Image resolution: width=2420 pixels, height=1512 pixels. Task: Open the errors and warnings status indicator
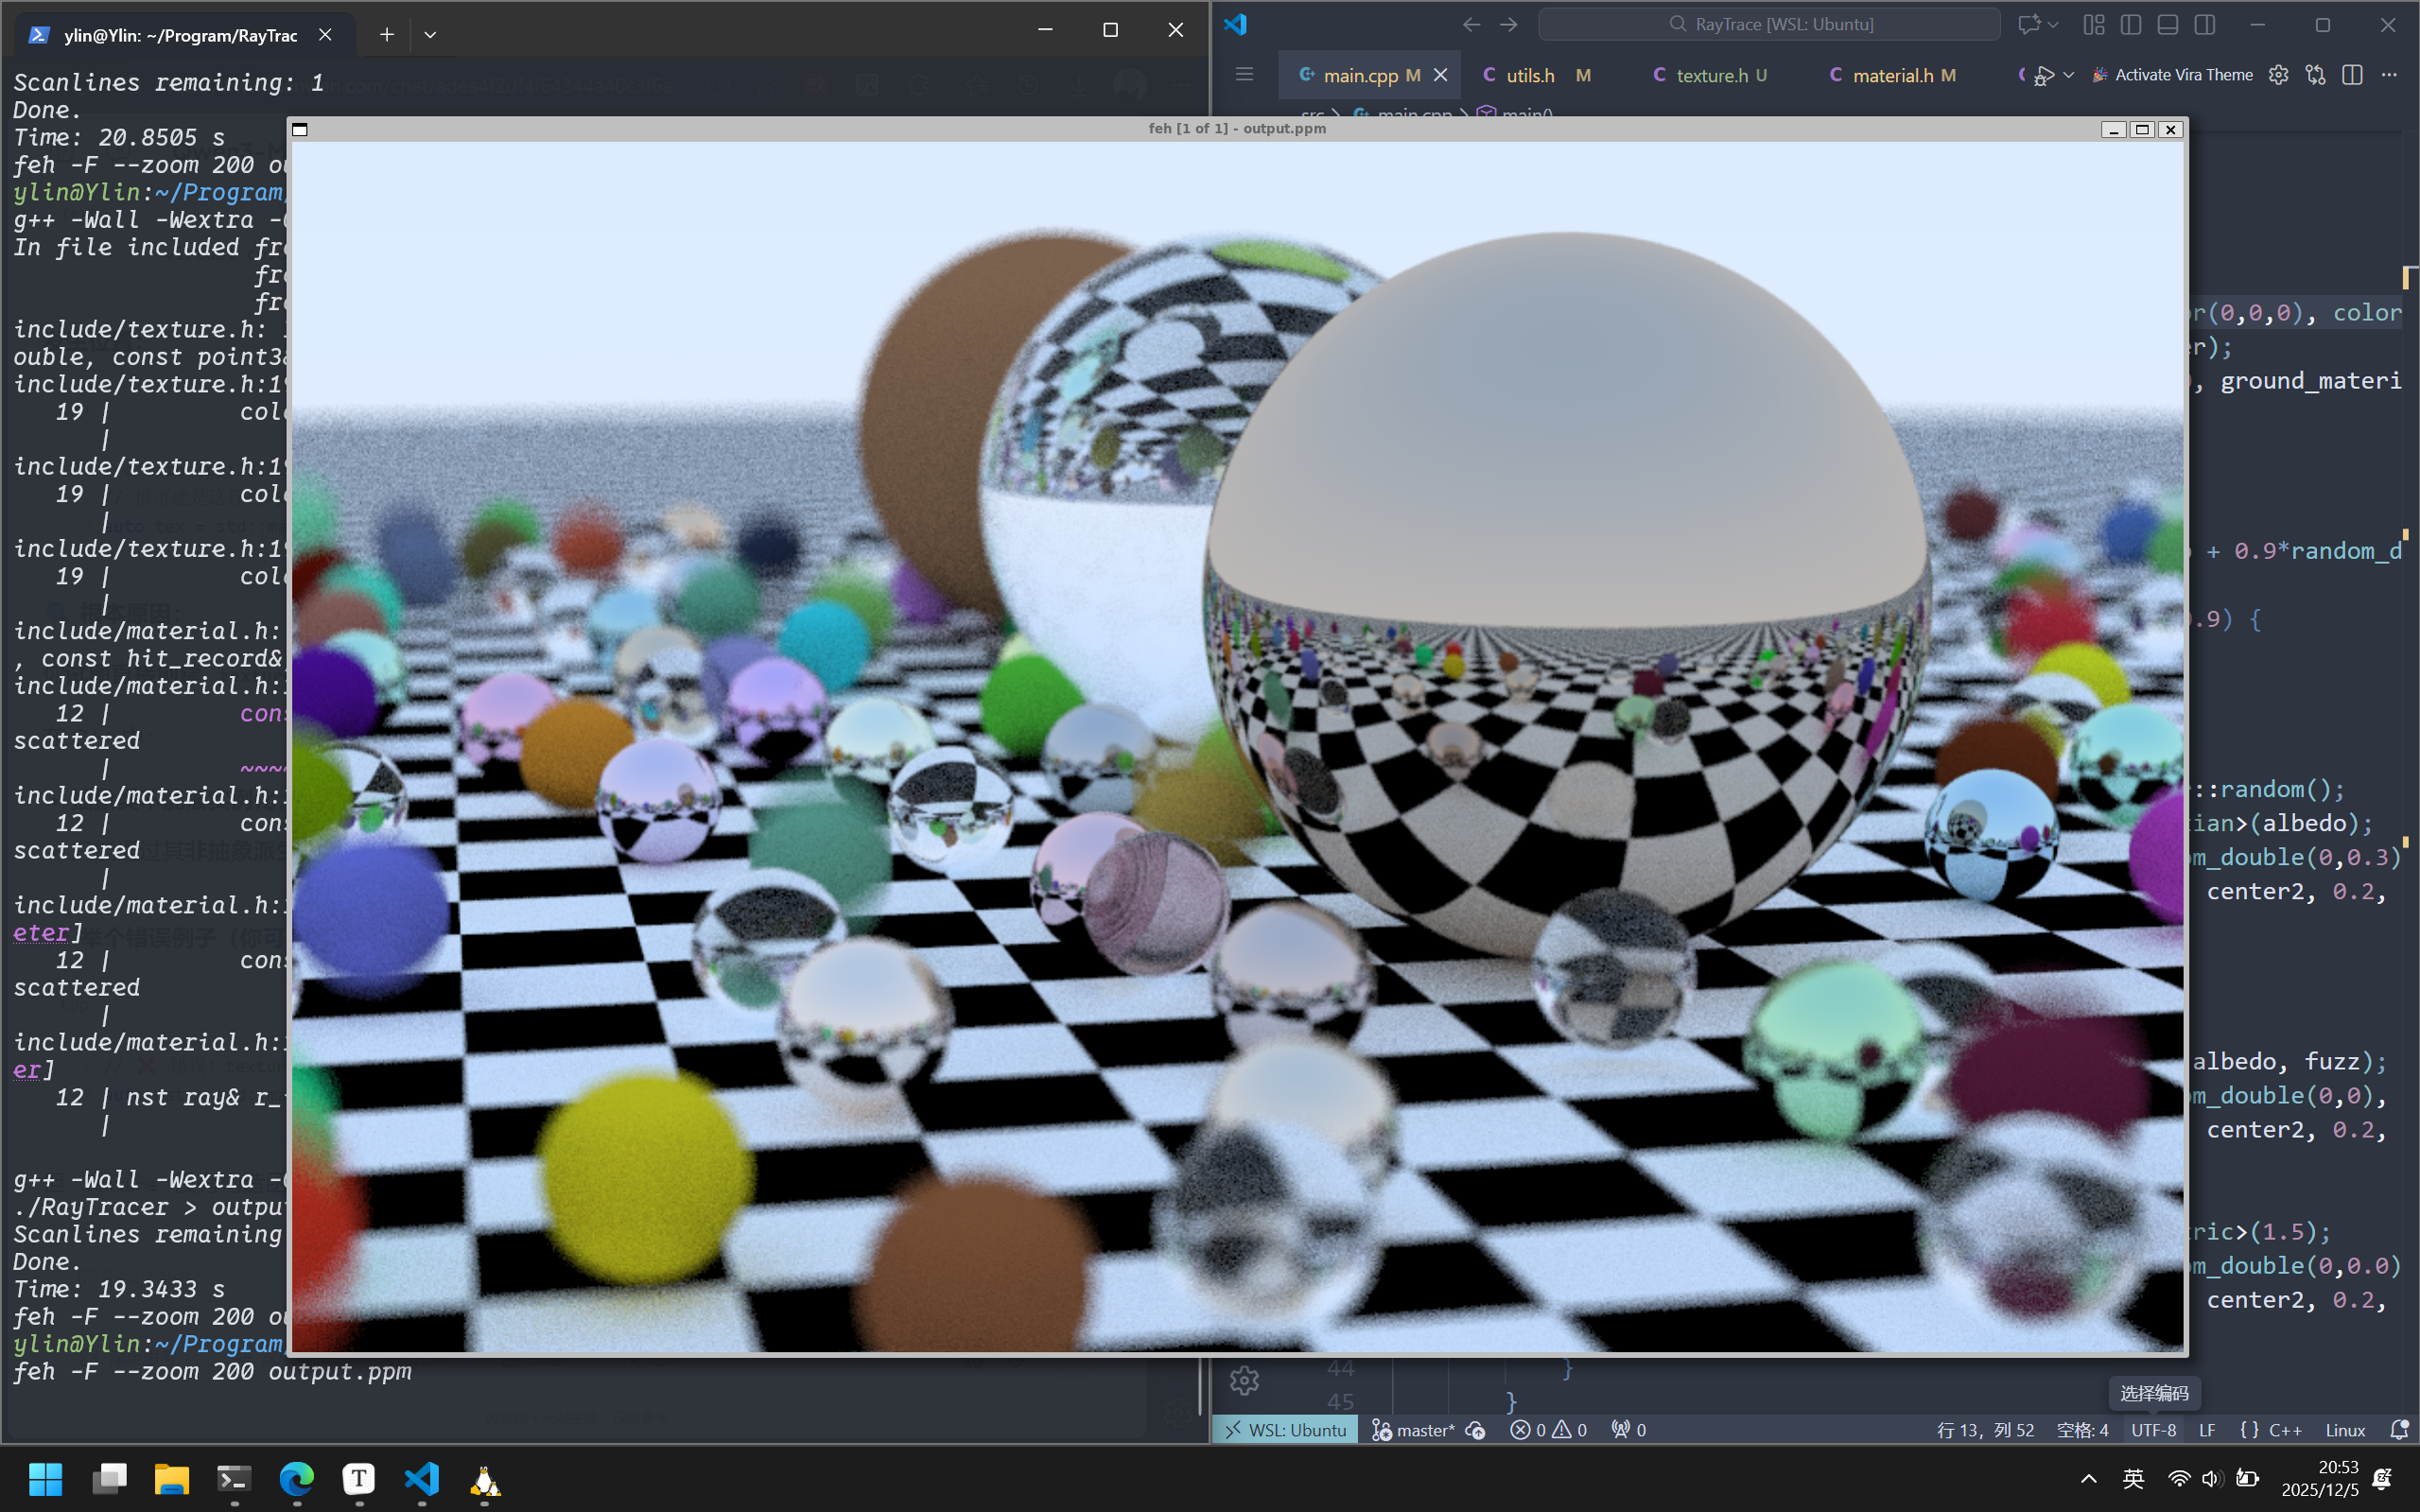(1548, 1431)
